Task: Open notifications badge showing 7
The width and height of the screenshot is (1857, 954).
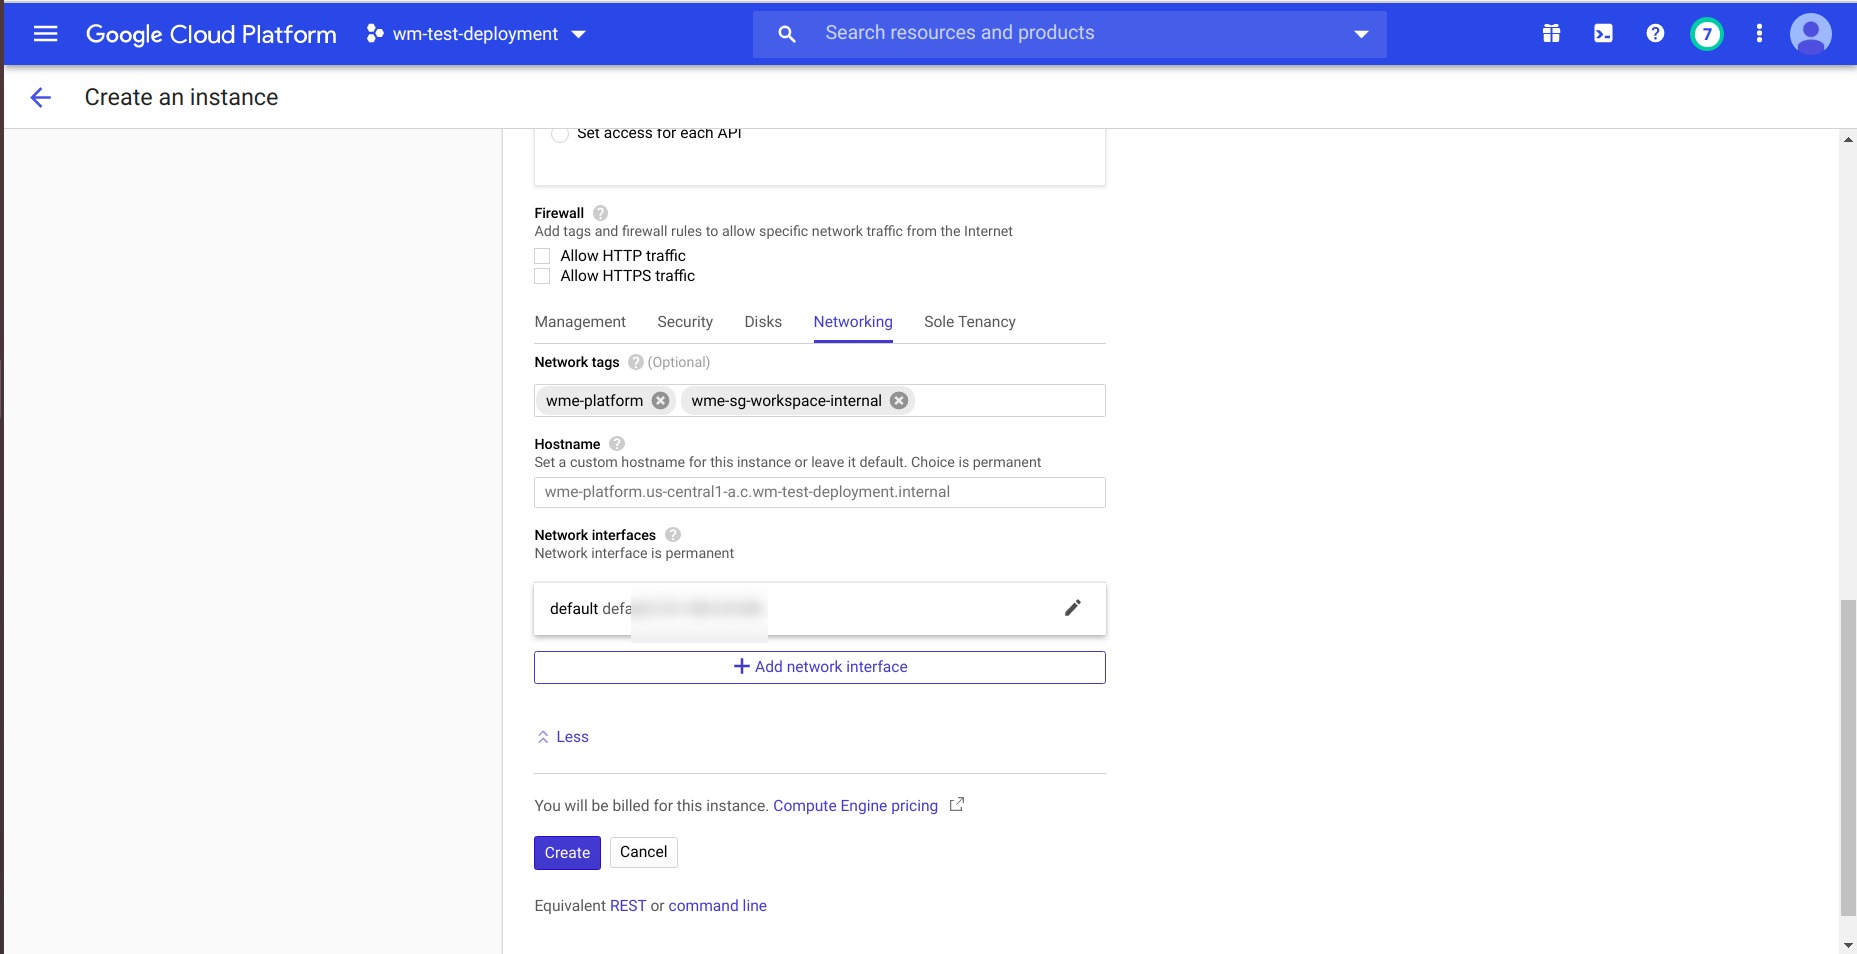Action: (x=1706, y=34)
